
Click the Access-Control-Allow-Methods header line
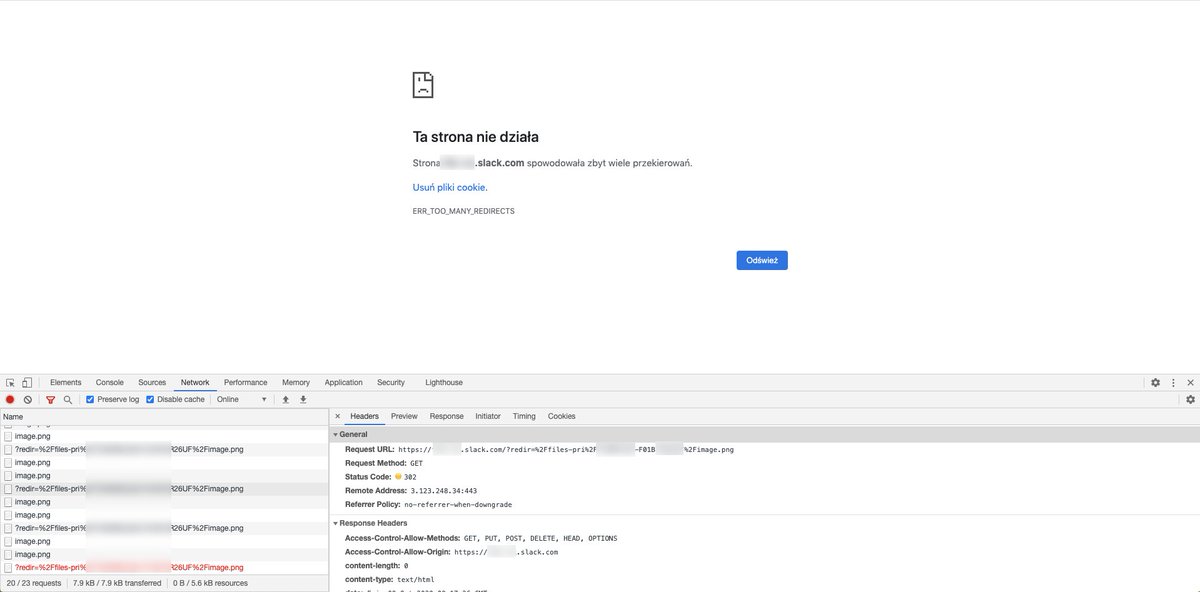click(x=481, y=538)
